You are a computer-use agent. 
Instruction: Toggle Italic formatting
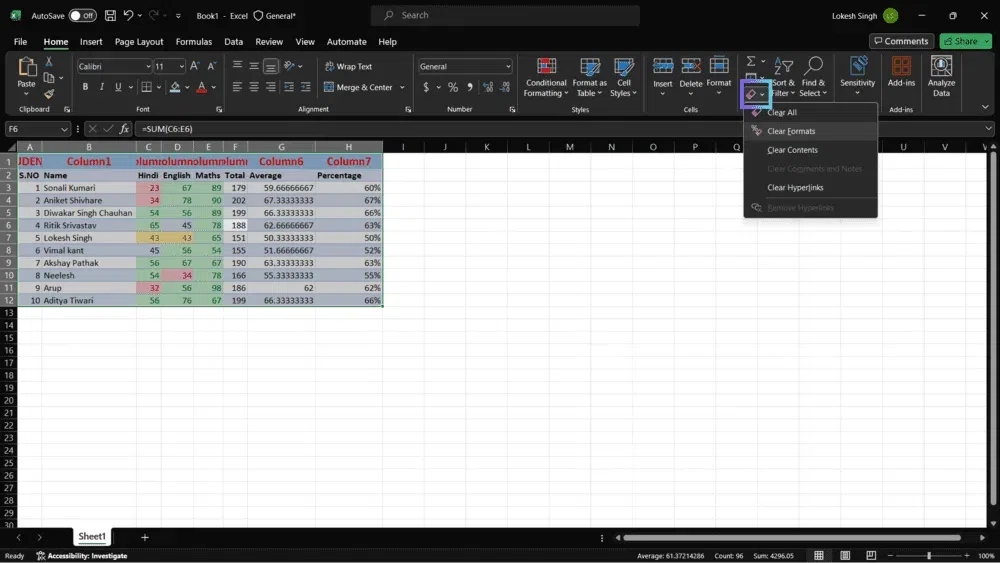[x=101, y=87]
